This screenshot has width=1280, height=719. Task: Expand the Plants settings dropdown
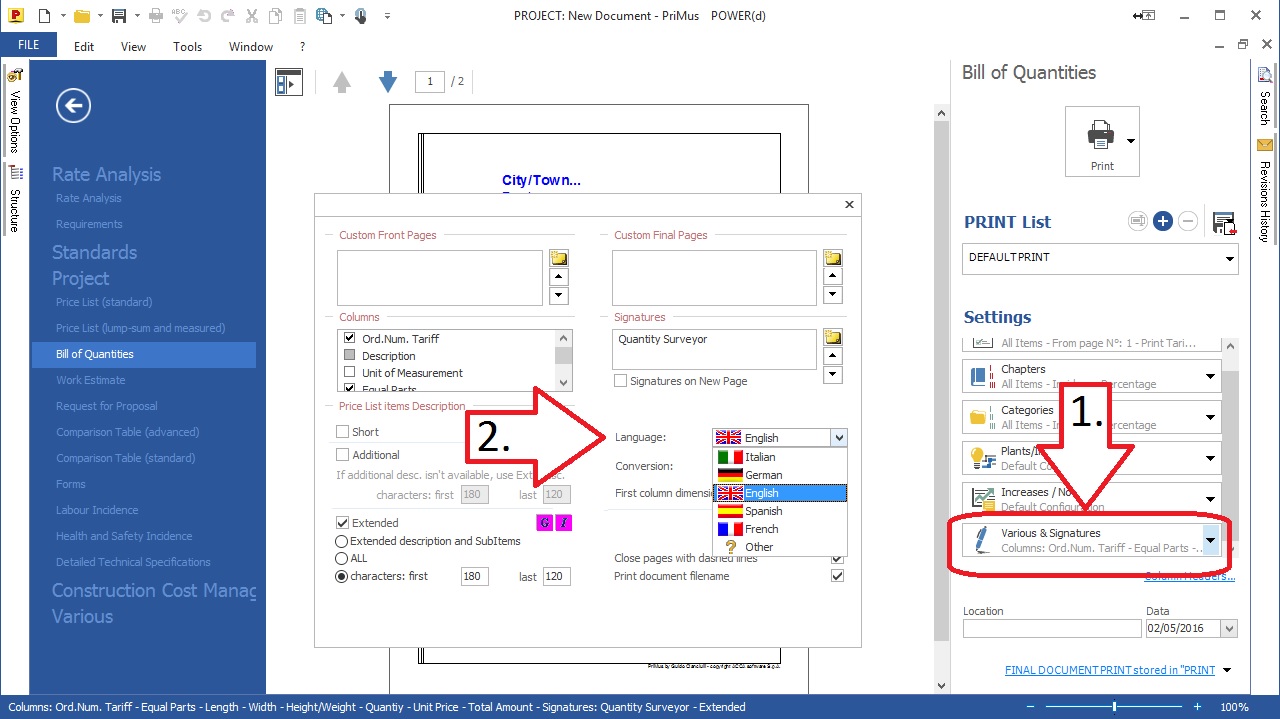pyautogui.click(x=1210, y=459)
